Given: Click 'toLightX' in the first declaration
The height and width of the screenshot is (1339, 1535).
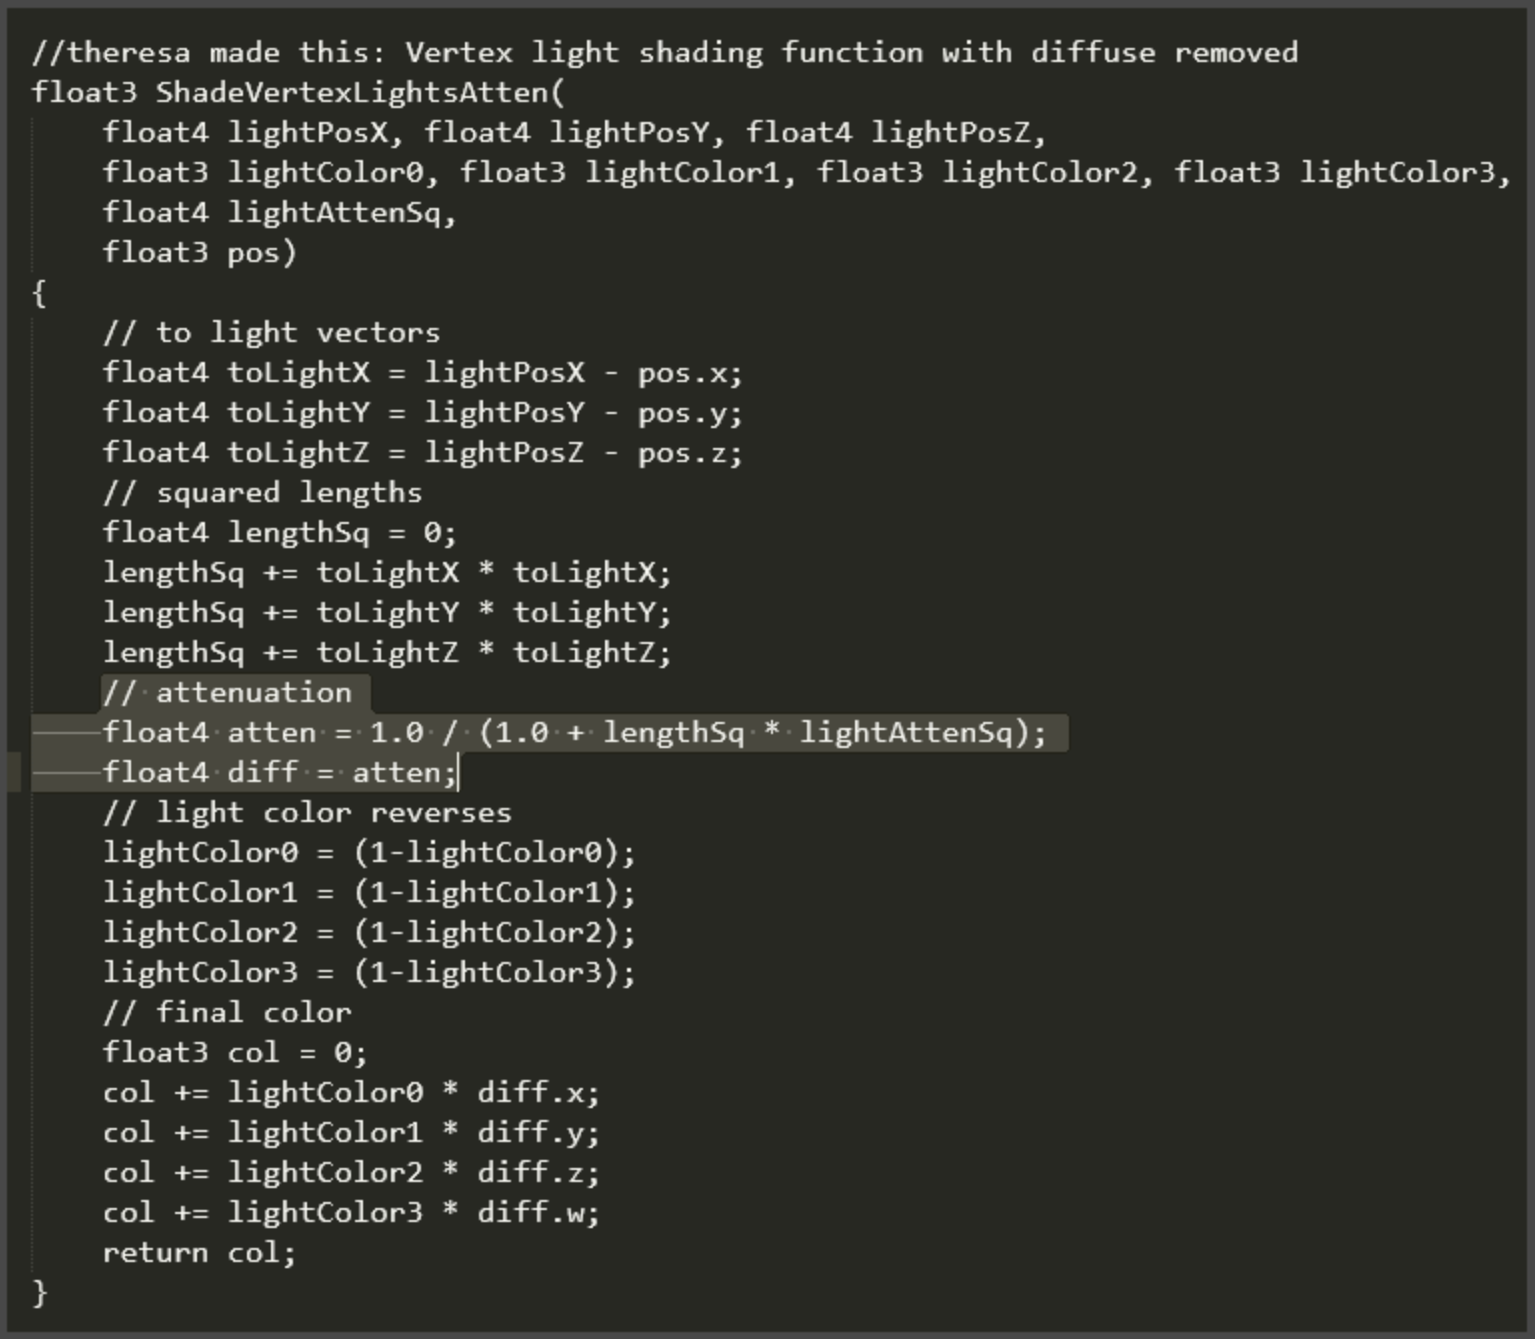Looking at the screenshot, I should (298, 373).
